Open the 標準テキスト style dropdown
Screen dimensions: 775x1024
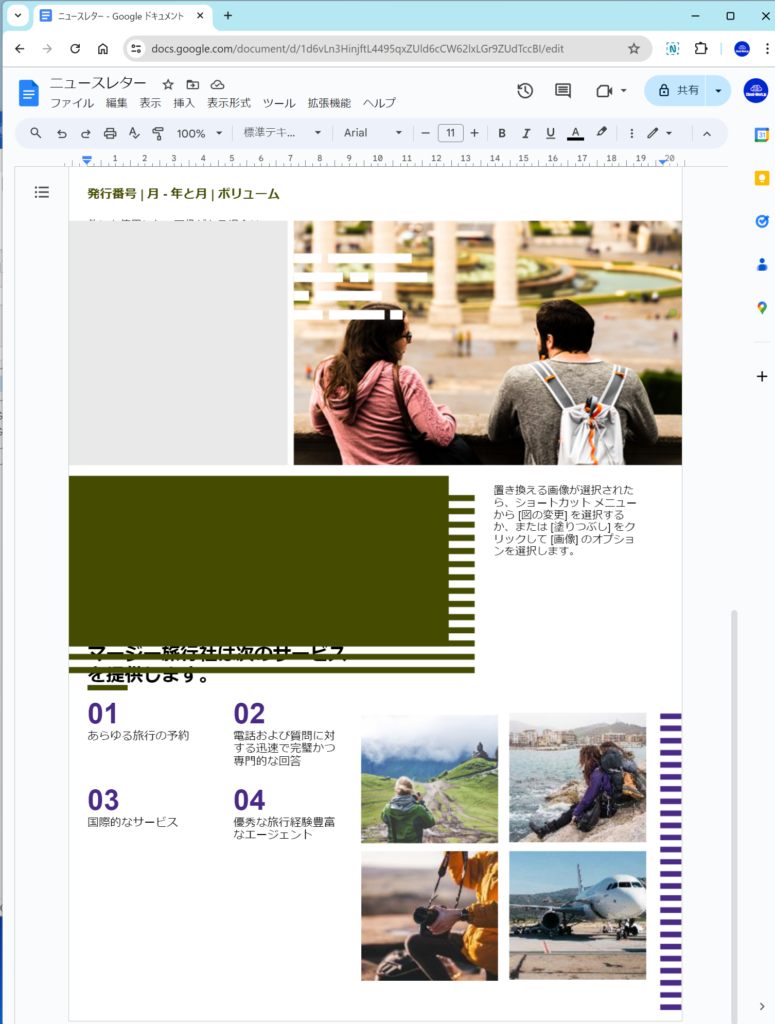[x=282, y=133]
